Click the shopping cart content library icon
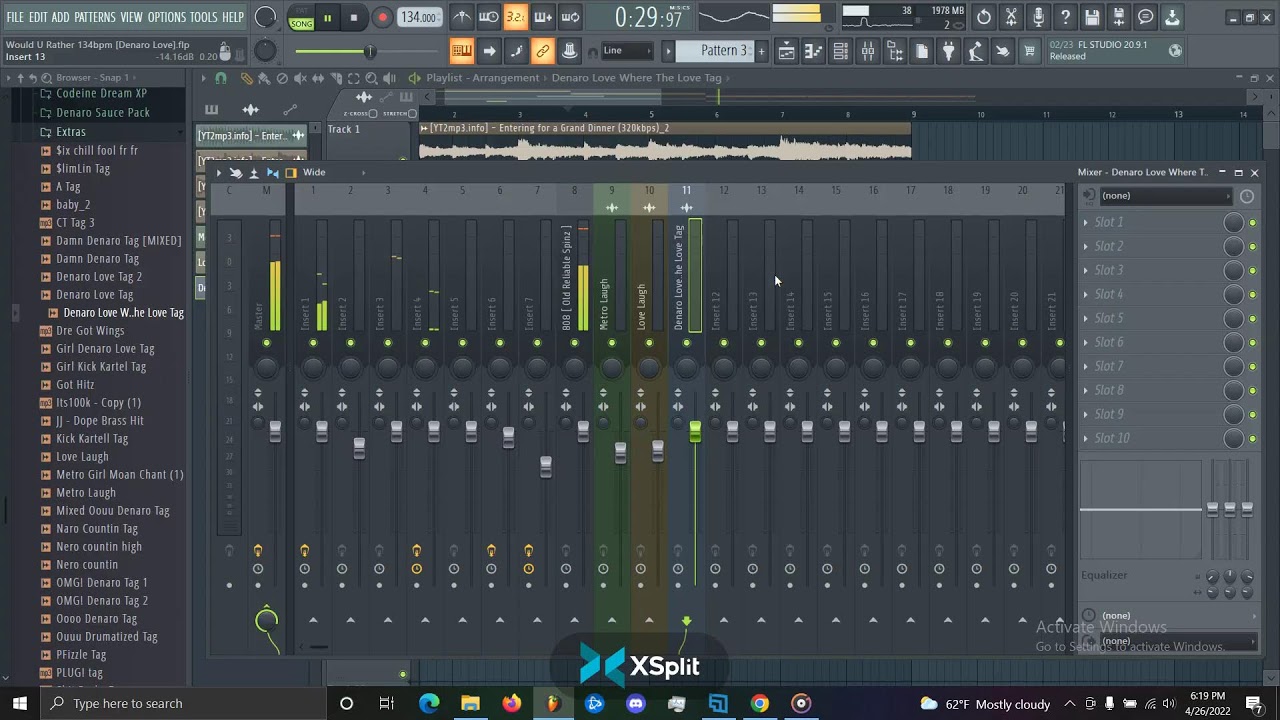The image size is (1280, 720). (1029, 51)
